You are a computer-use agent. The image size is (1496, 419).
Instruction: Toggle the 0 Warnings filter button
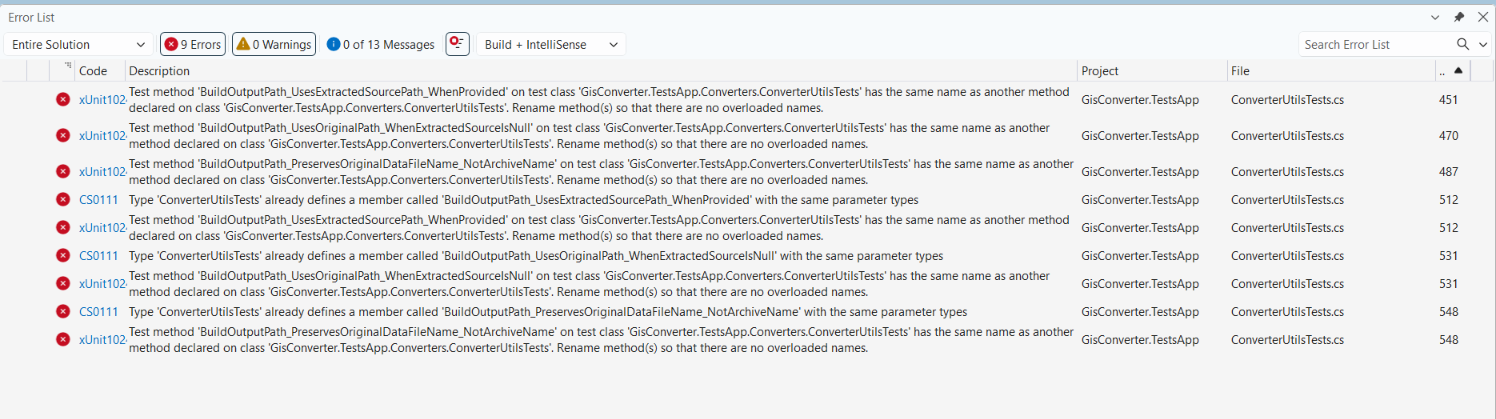pos(273,44)
